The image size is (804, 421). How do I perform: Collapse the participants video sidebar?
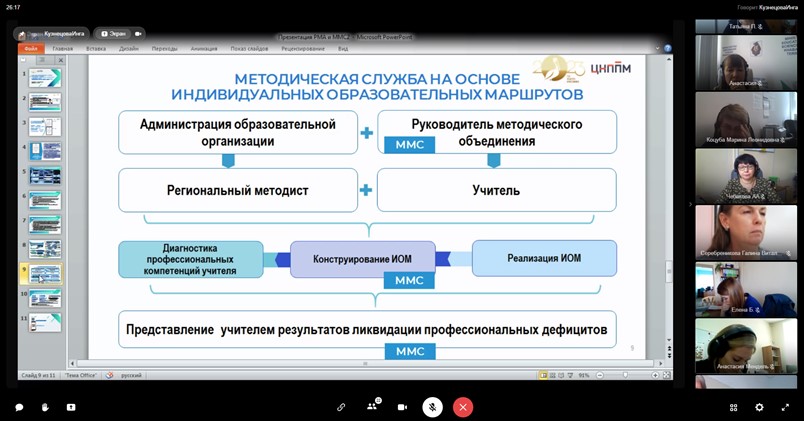point(689,204)
